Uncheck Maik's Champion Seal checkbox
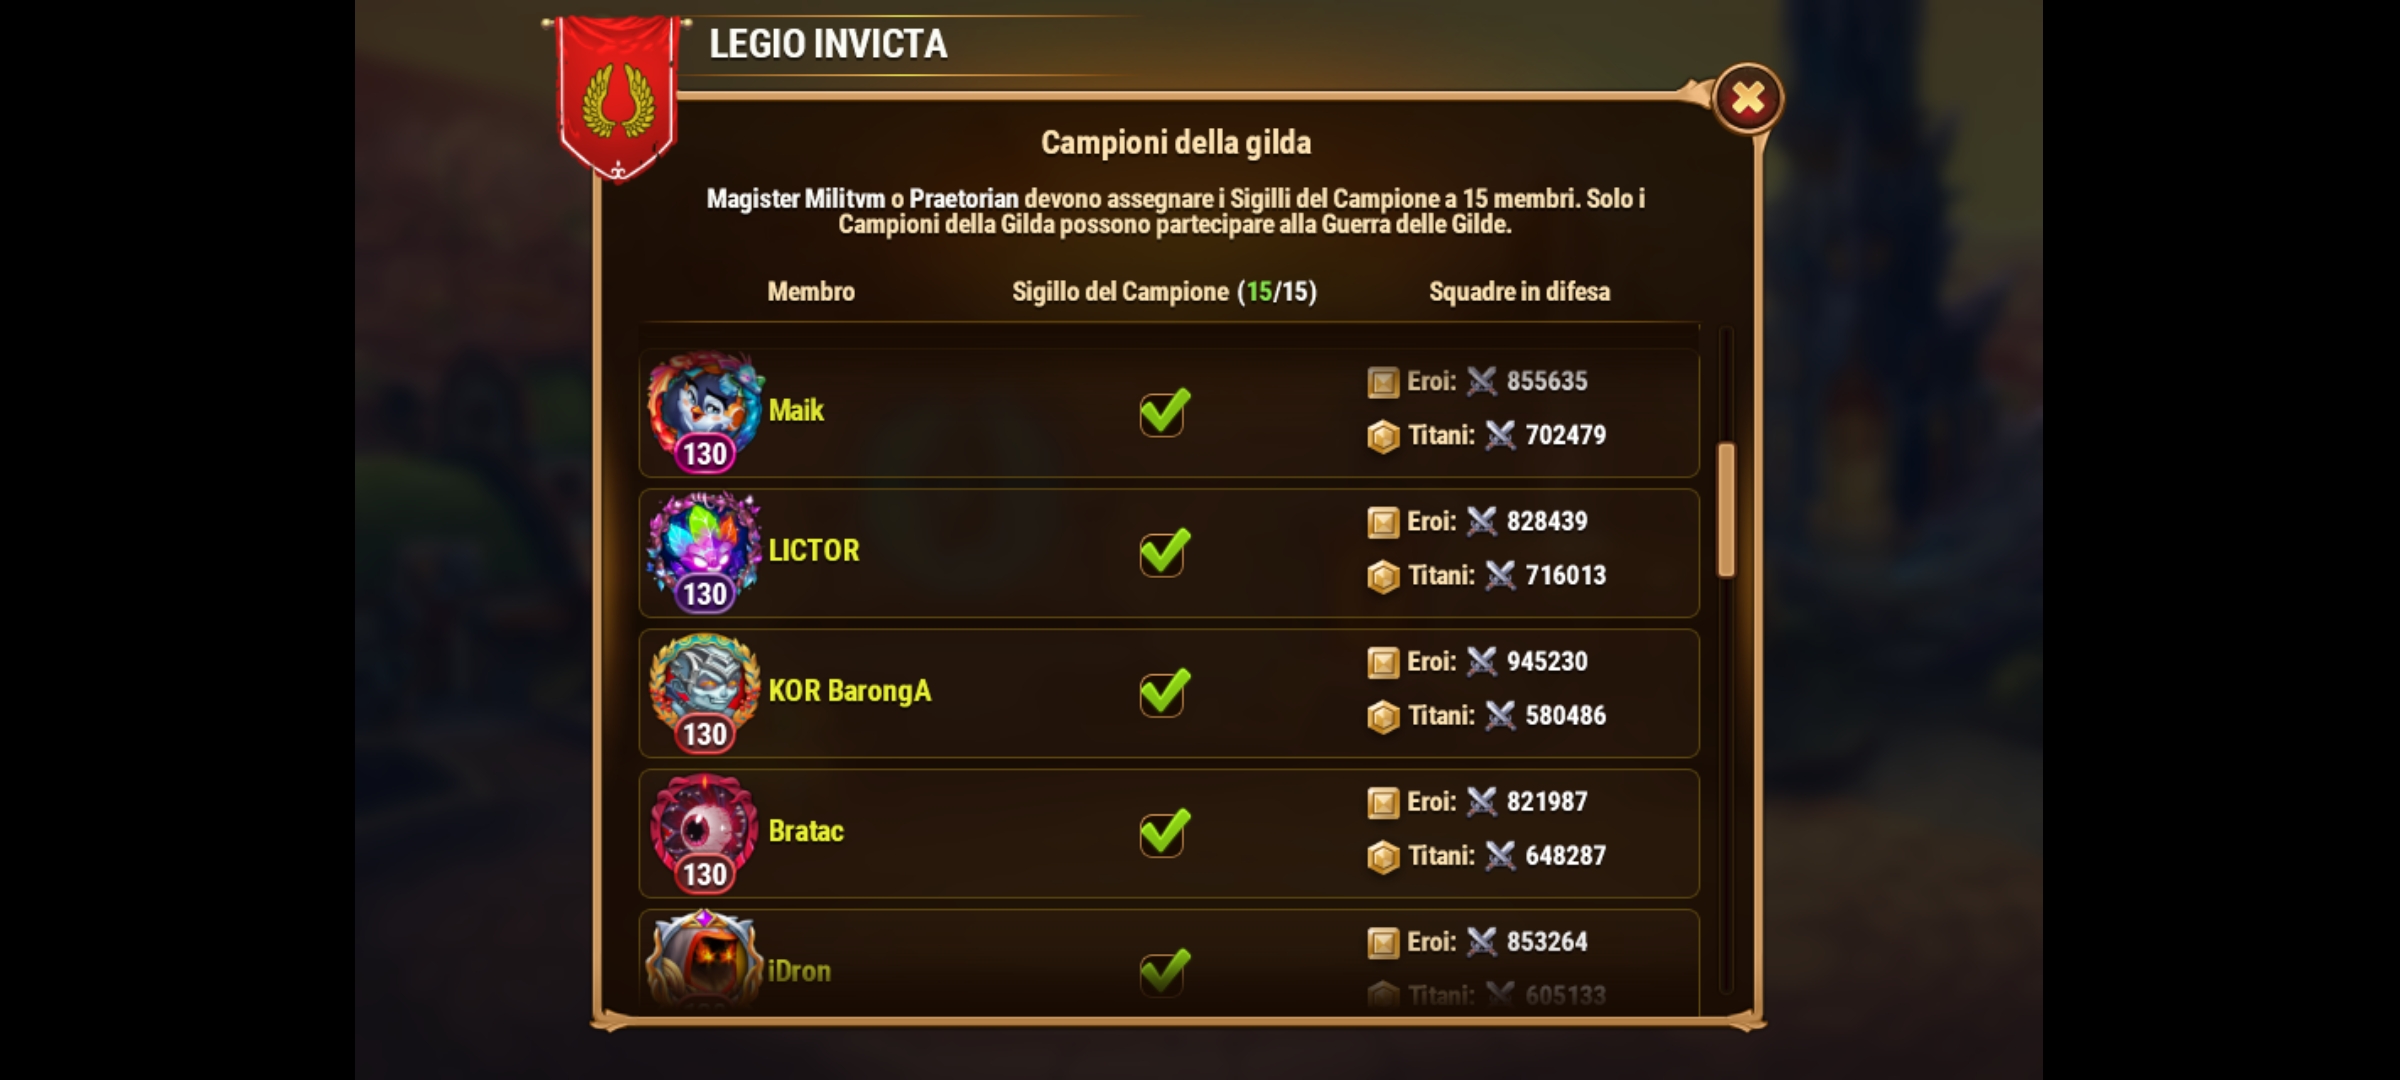The width and height of the screenshot is (2400, 1080). (x=1163, y=411)
